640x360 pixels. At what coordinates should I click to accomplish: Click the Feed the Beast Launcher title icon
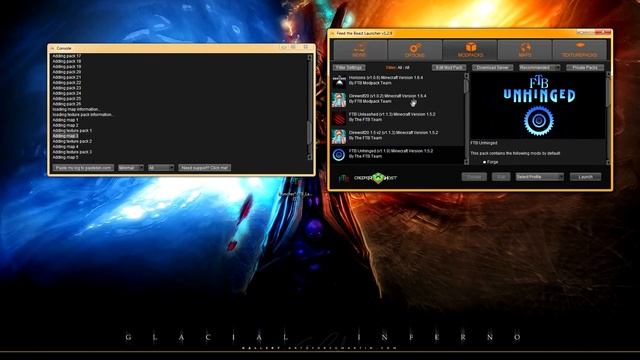(x=332, y=33)
